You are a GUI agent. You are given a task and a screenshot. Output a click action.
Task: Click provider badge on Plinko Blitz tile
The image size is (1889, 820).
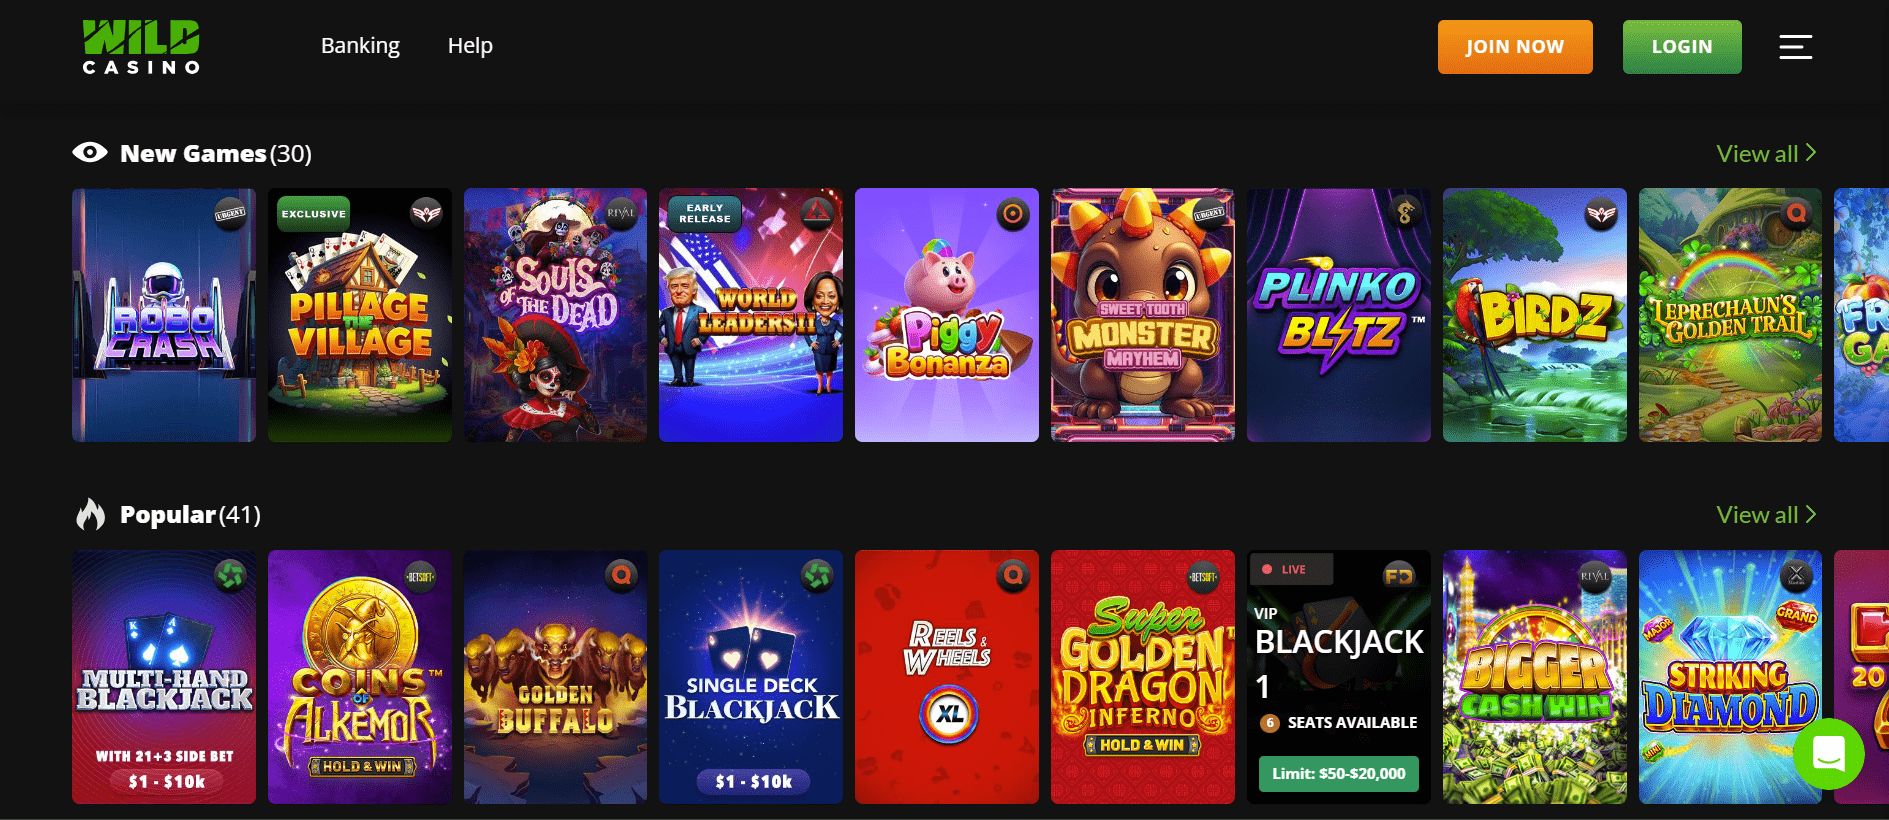pos(1405,214)
